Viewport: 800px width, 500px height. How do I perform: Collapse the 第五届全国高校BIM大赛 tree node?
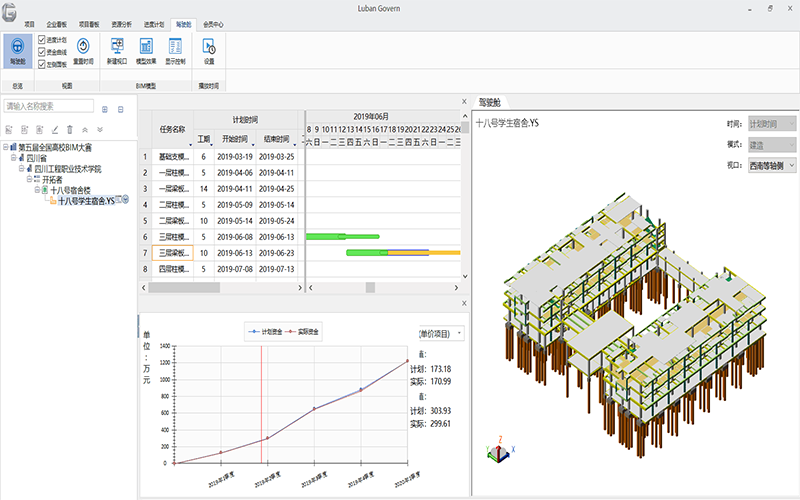click(x=6, y=147)
